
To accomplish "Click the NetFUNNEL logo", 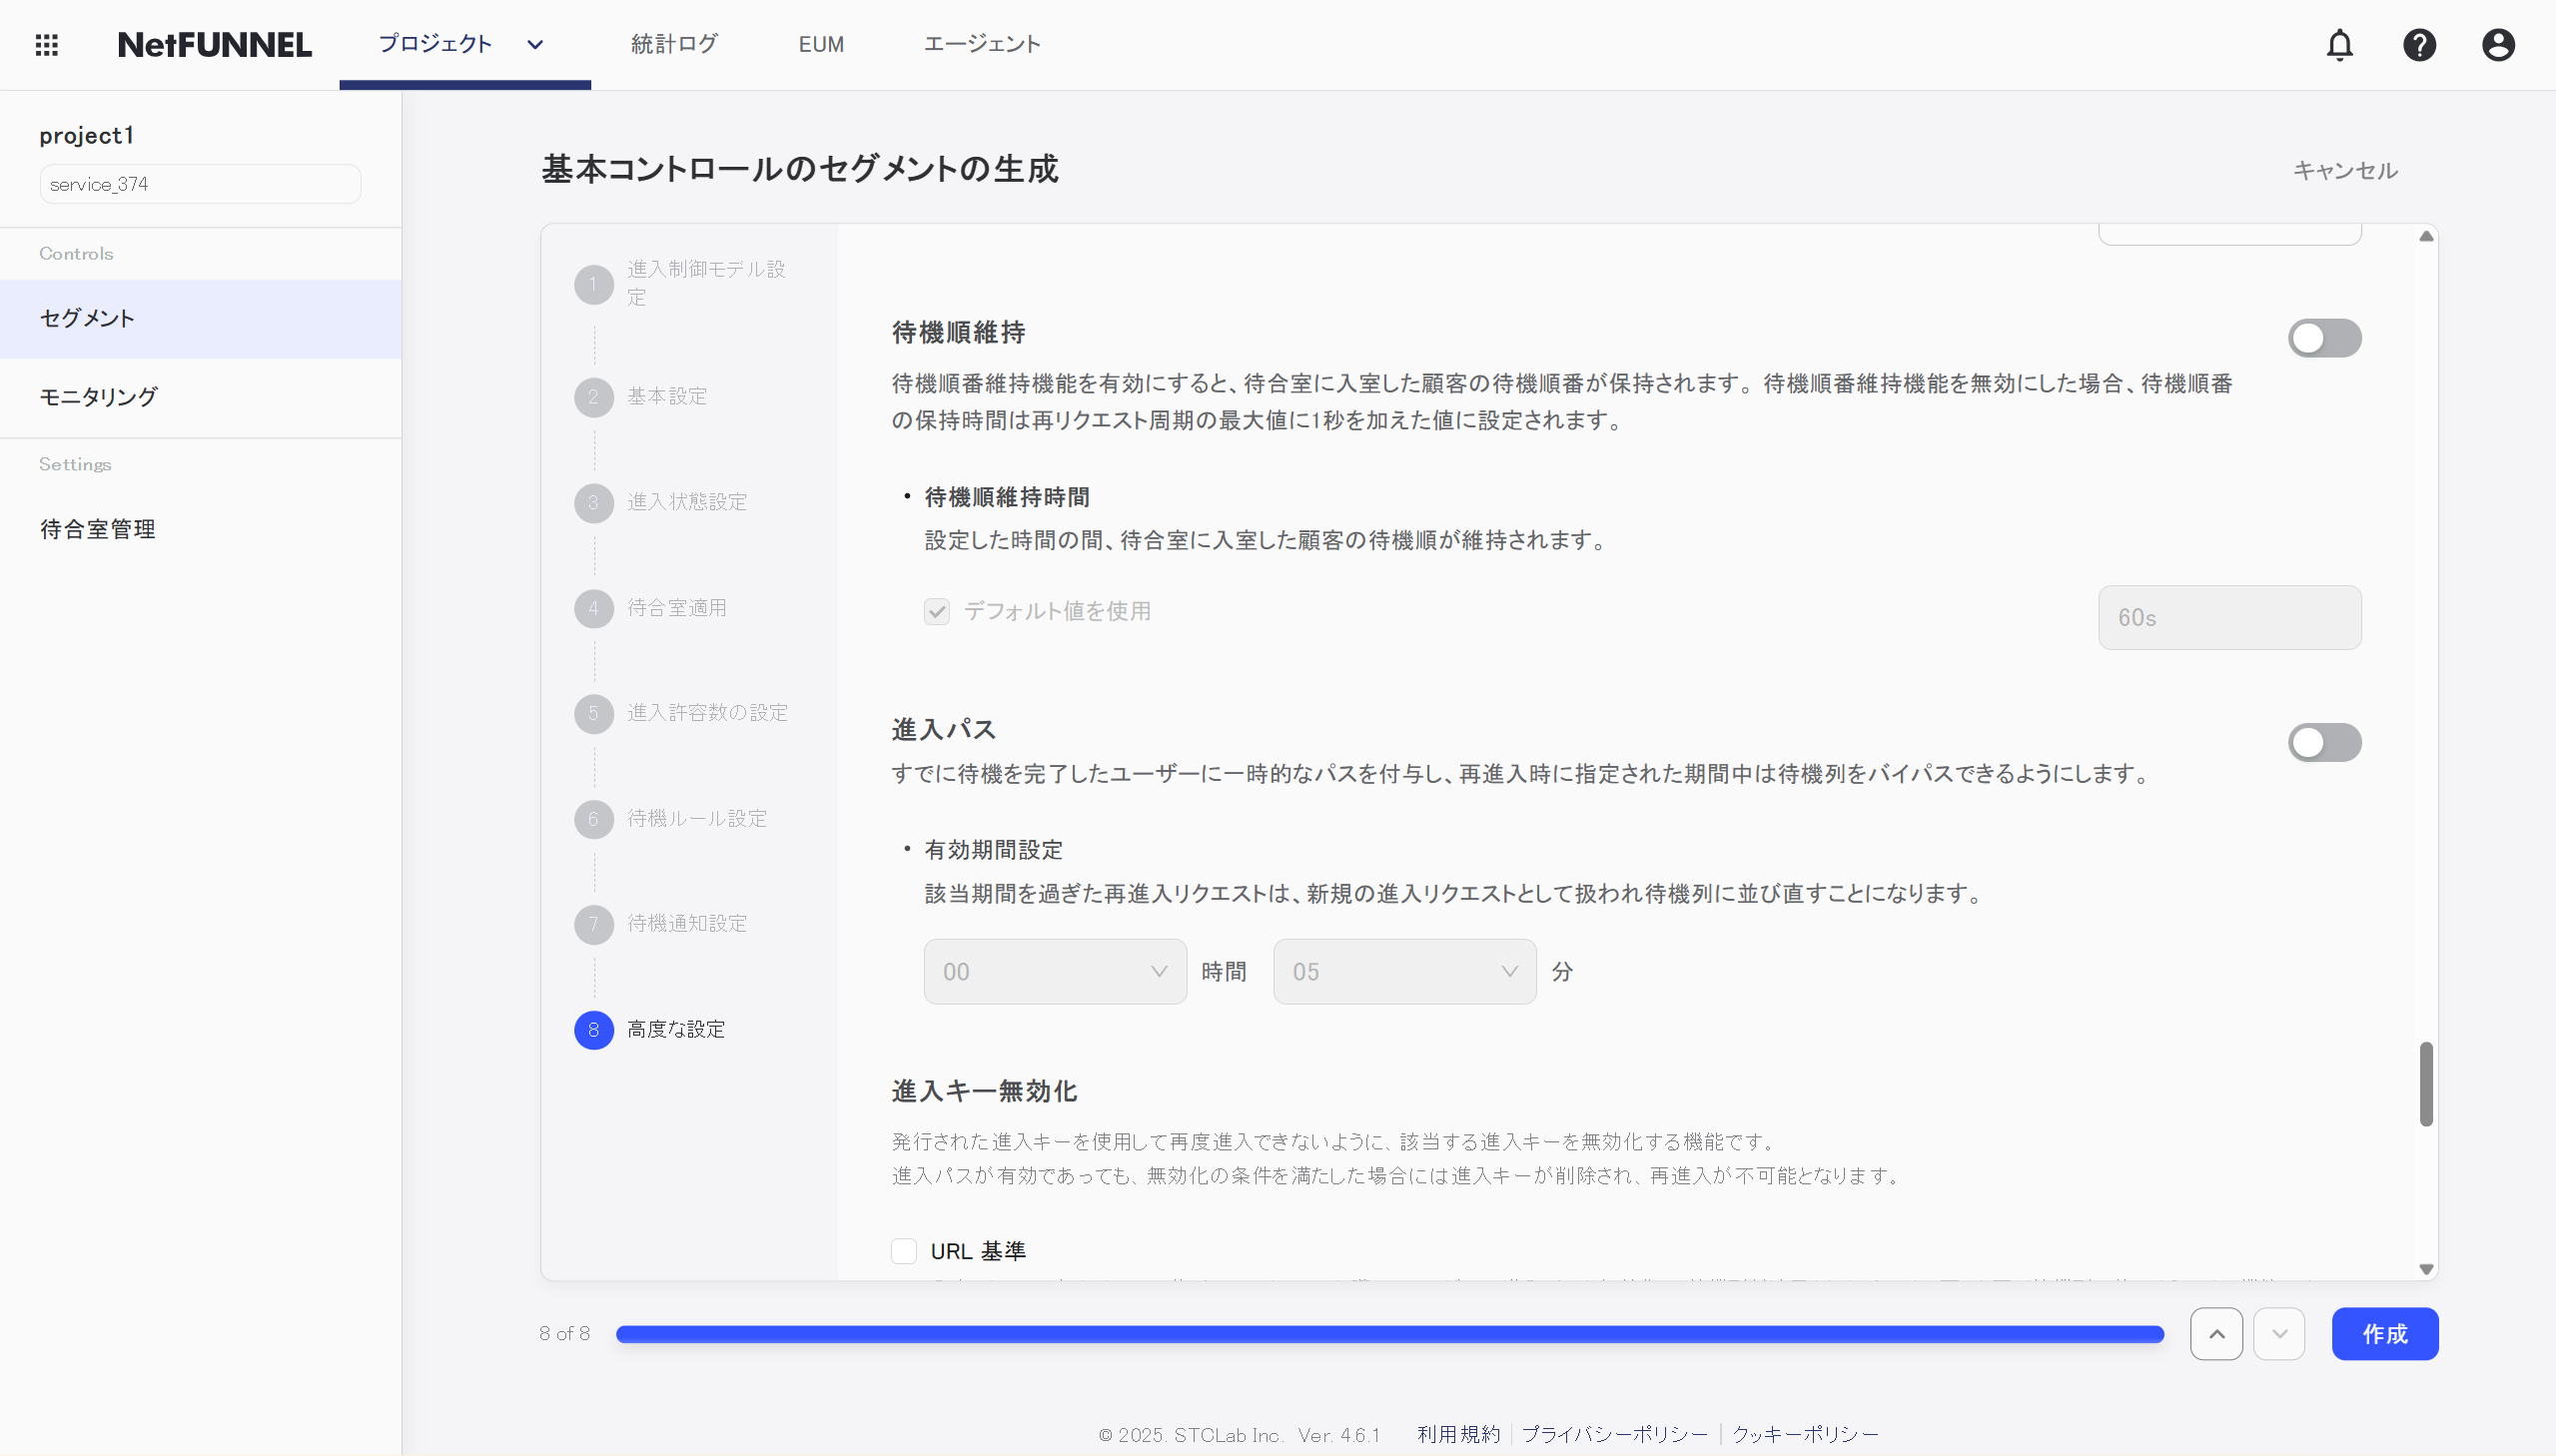I will 215,44.
